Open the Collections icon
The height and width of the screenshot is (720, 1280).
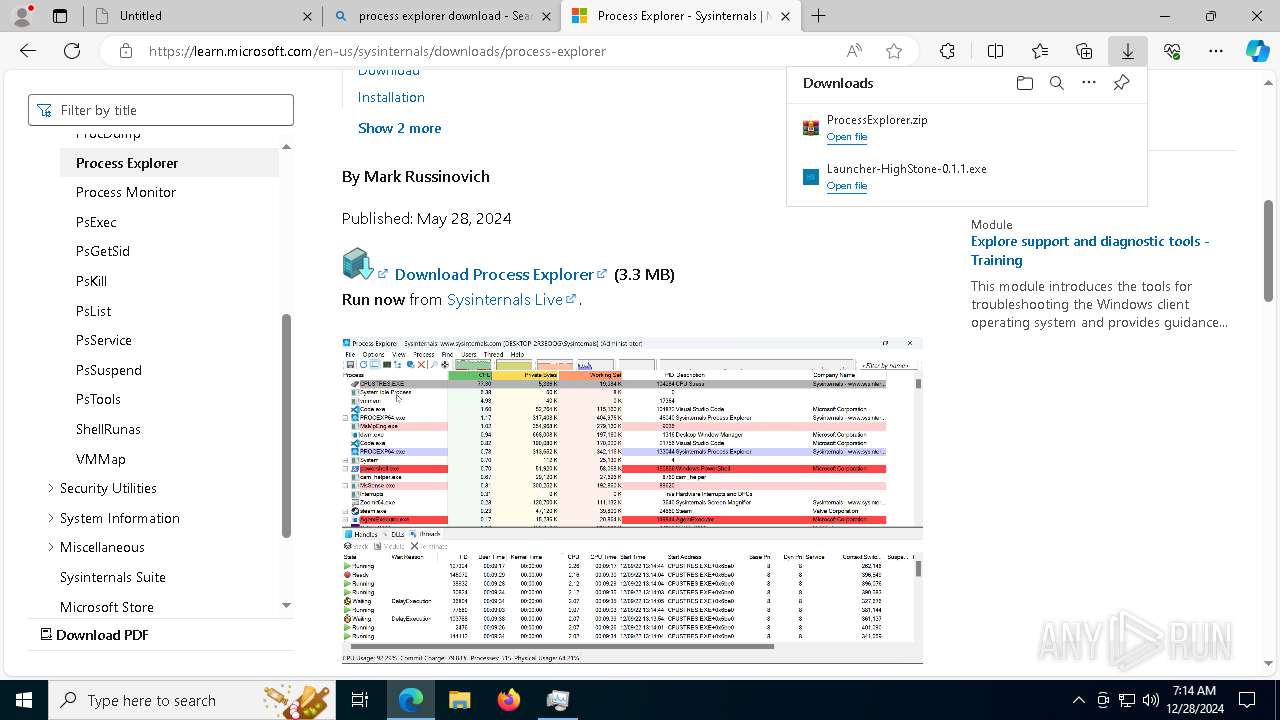pos(1084,51)
